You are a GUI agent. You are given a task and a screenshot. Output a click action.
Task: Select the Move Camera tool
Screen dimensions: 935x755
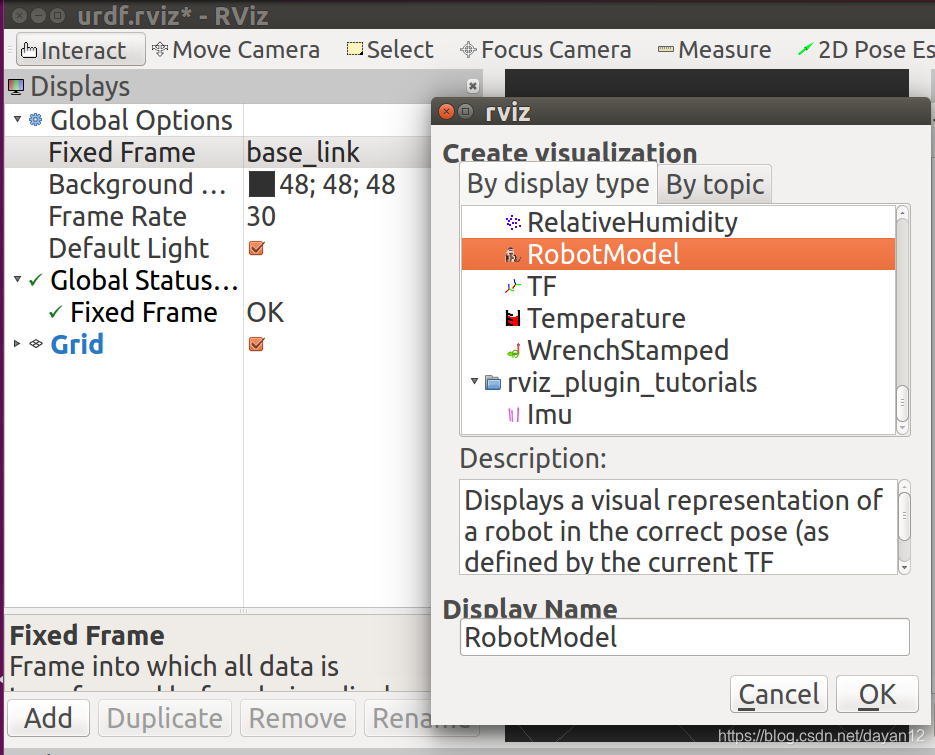click(236, 50)
